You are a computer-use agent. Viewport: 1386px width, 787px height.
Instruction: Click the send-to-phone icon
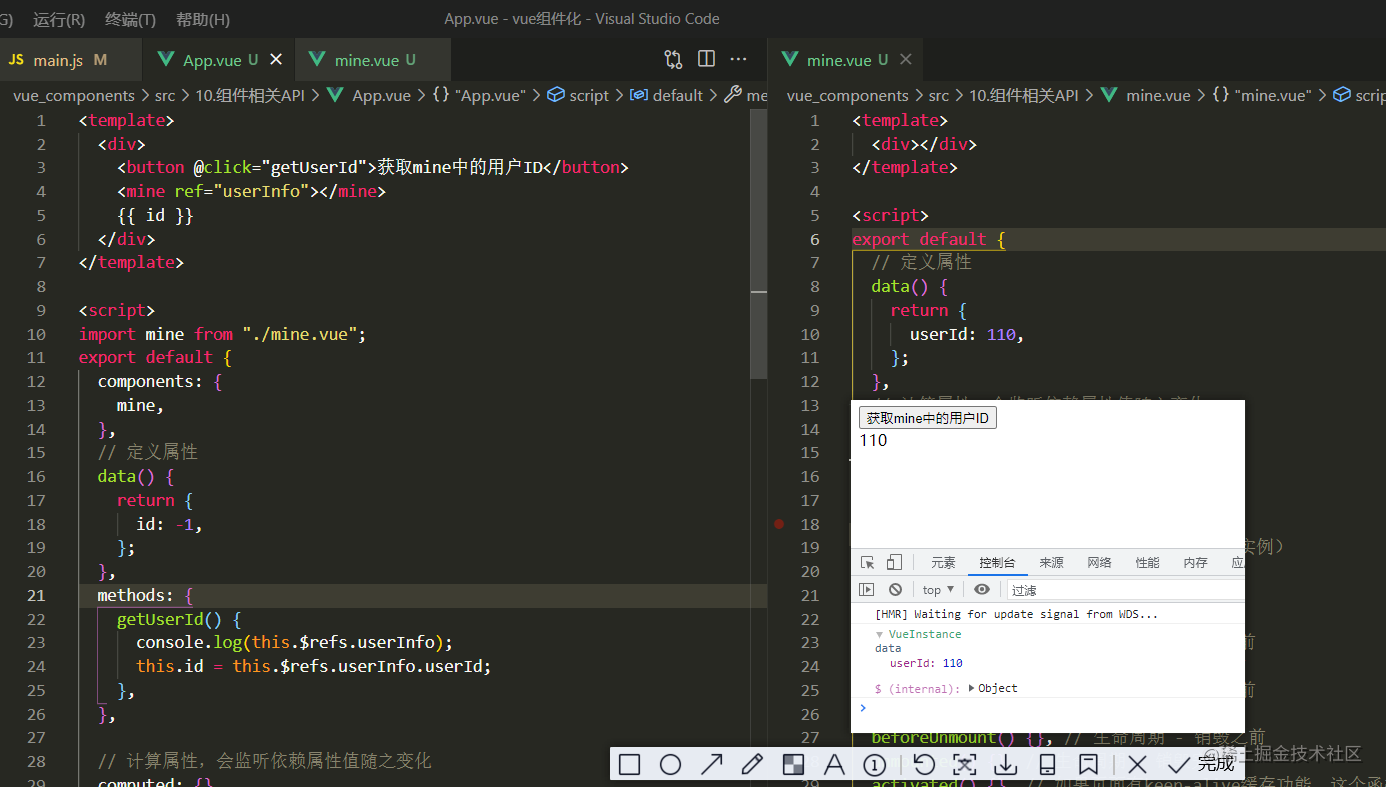point(1047,765)
